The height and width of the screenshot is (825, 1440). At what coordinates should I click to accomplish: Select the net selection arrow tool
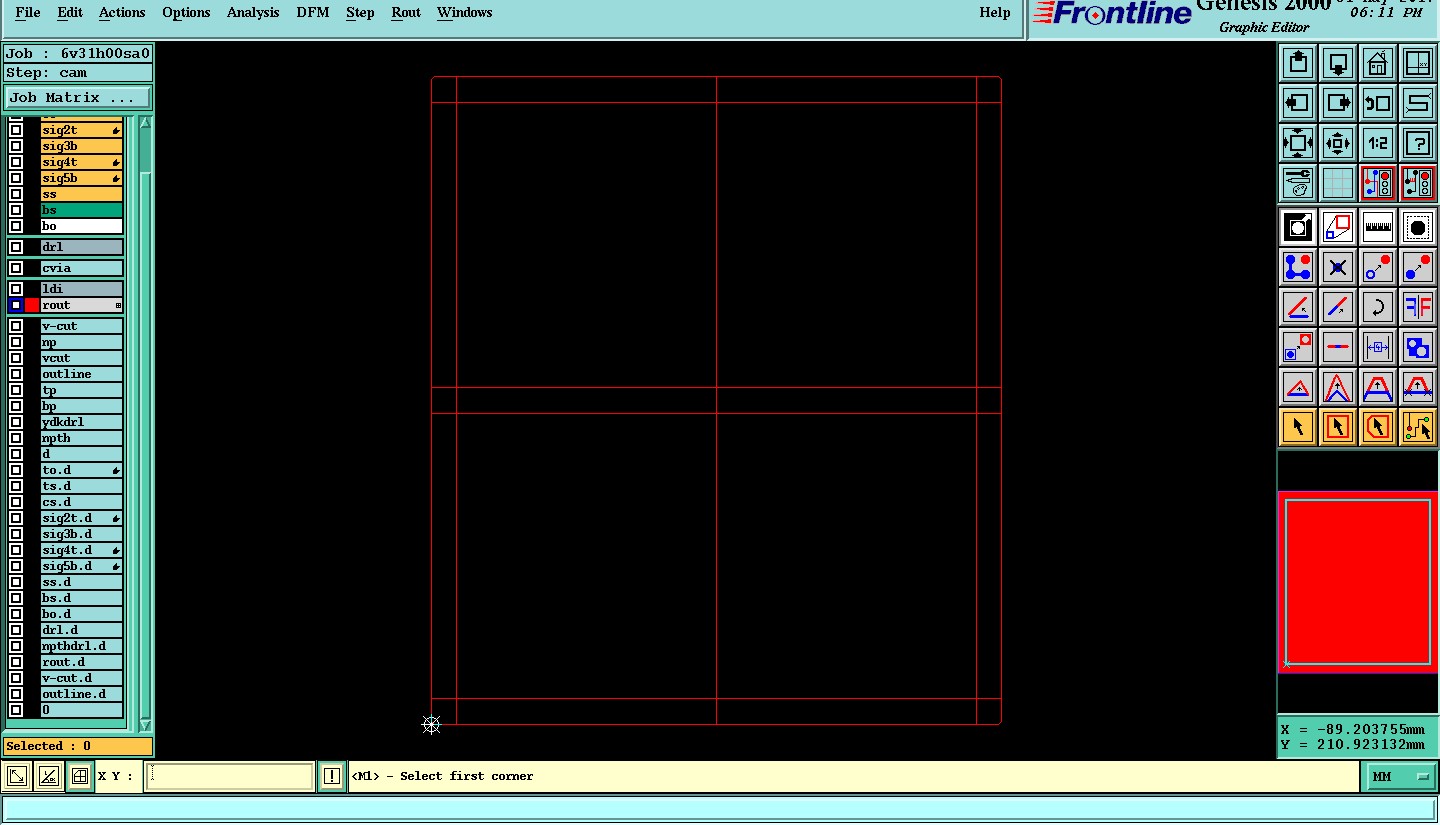[1418, 427]
